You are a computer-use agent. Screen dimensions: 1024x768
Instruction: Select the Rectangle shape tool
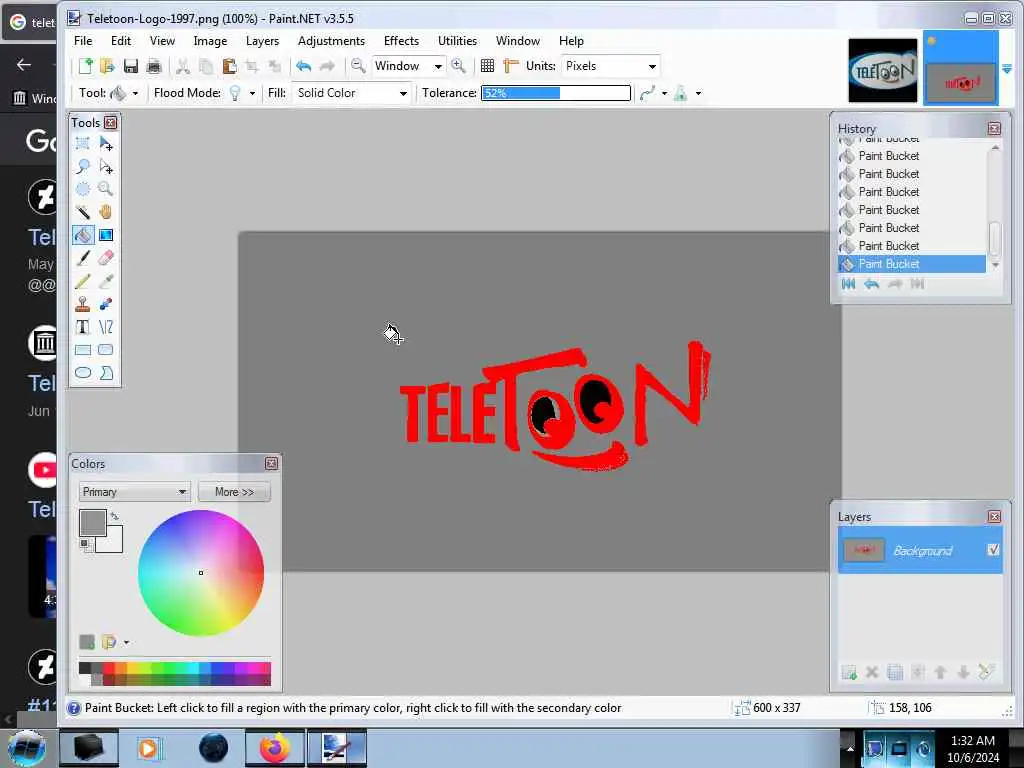click(x=83, y=350)
